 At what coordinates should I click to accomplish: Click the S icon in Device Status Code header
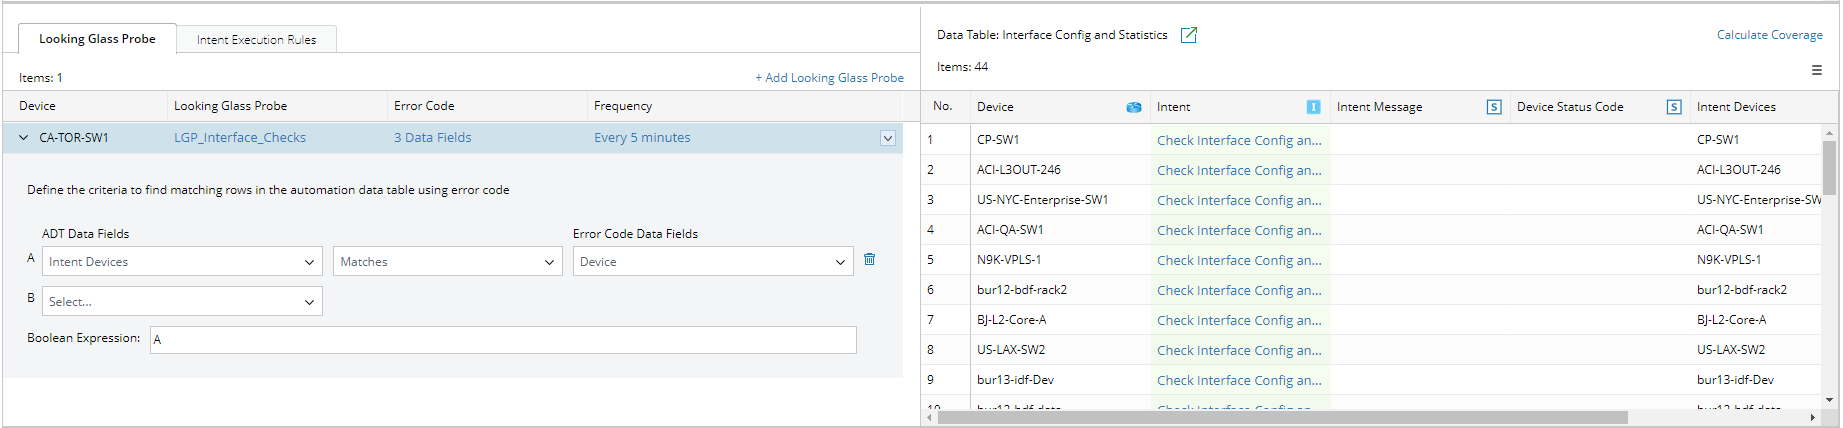(1673, 107)
